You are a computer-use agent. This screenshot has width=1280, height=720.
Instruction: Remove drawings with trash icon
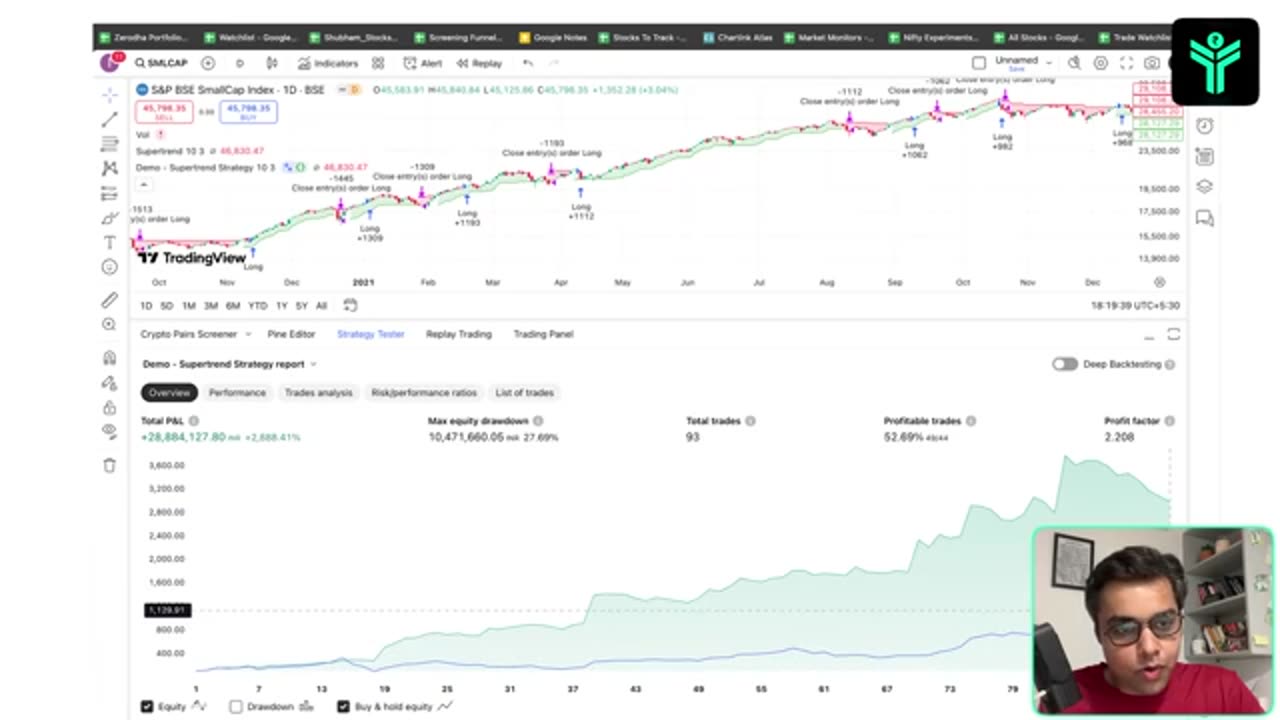tap(109, 465)
